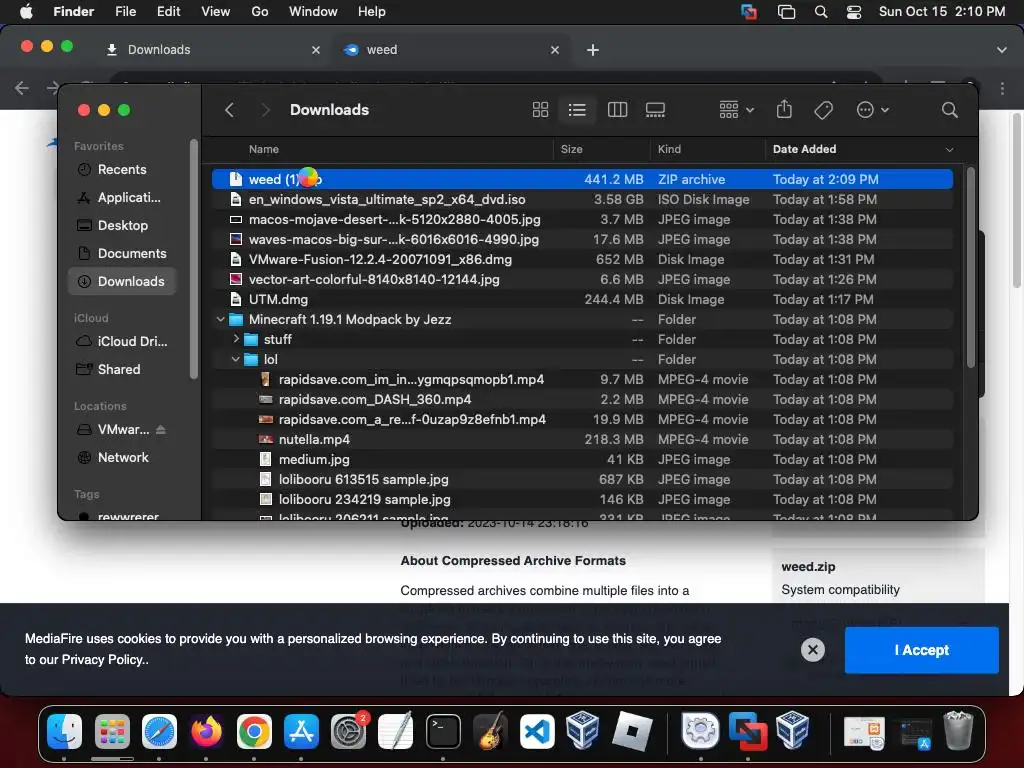Screen dimensions: 1024x768
Task: Toggle Date Added sort order chevron
Action: [x=950, y=150]
